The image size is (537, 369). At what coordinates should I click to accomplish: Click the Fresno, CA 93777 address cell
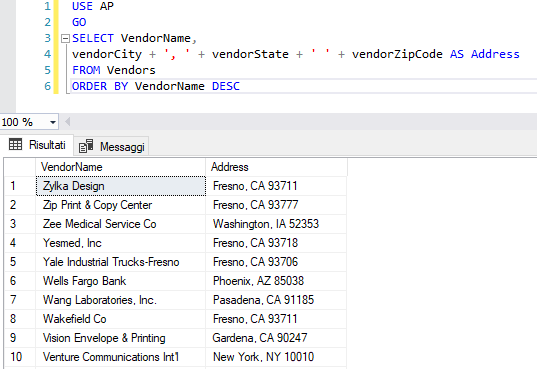click(x=276, y=205)
